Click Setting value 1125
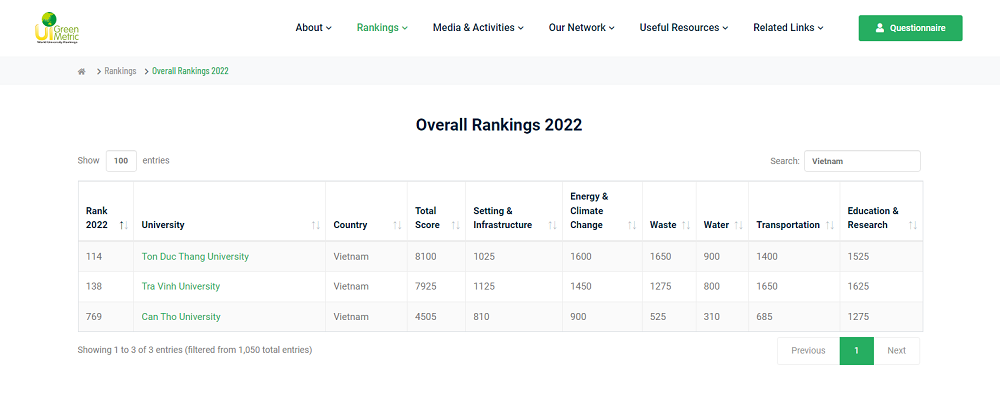Screen dimensions: 1000x396 pos(483,286)
